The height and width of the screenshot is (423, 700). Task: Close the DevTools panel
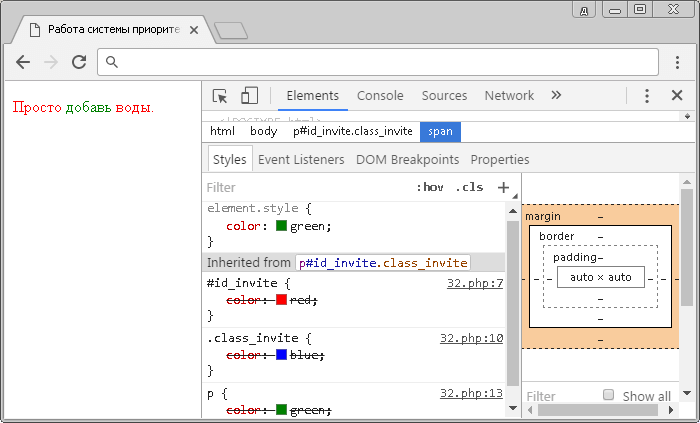click(677, 95)
